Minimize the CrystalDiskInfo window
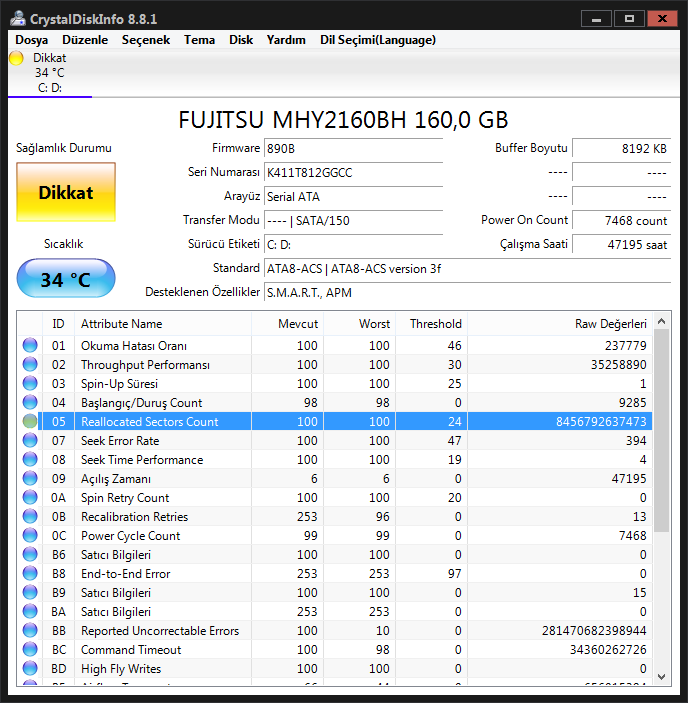688x703 pixels. click(596, 19)
